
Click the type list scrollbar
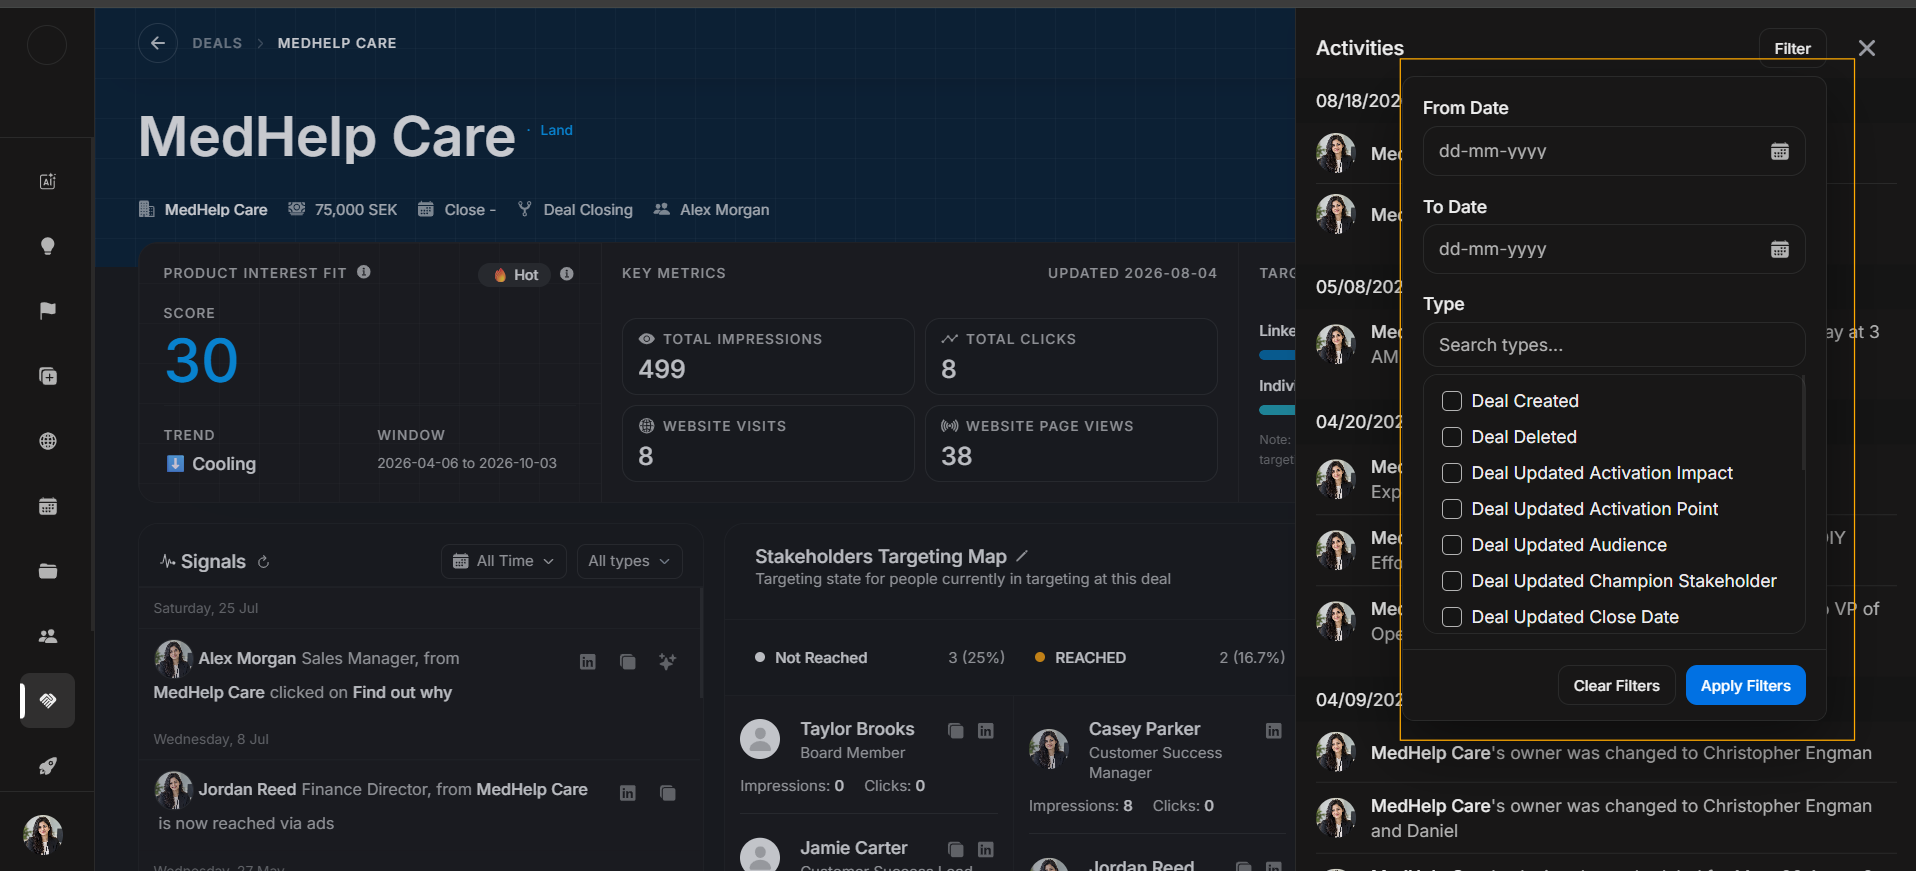[x=1803, y=423]
